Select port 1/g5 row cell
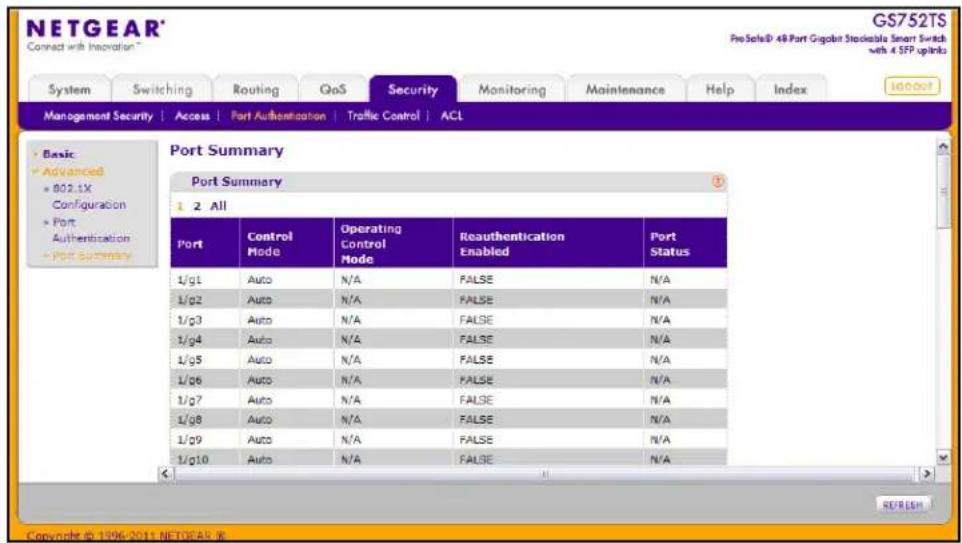 (x=205, y=360)
